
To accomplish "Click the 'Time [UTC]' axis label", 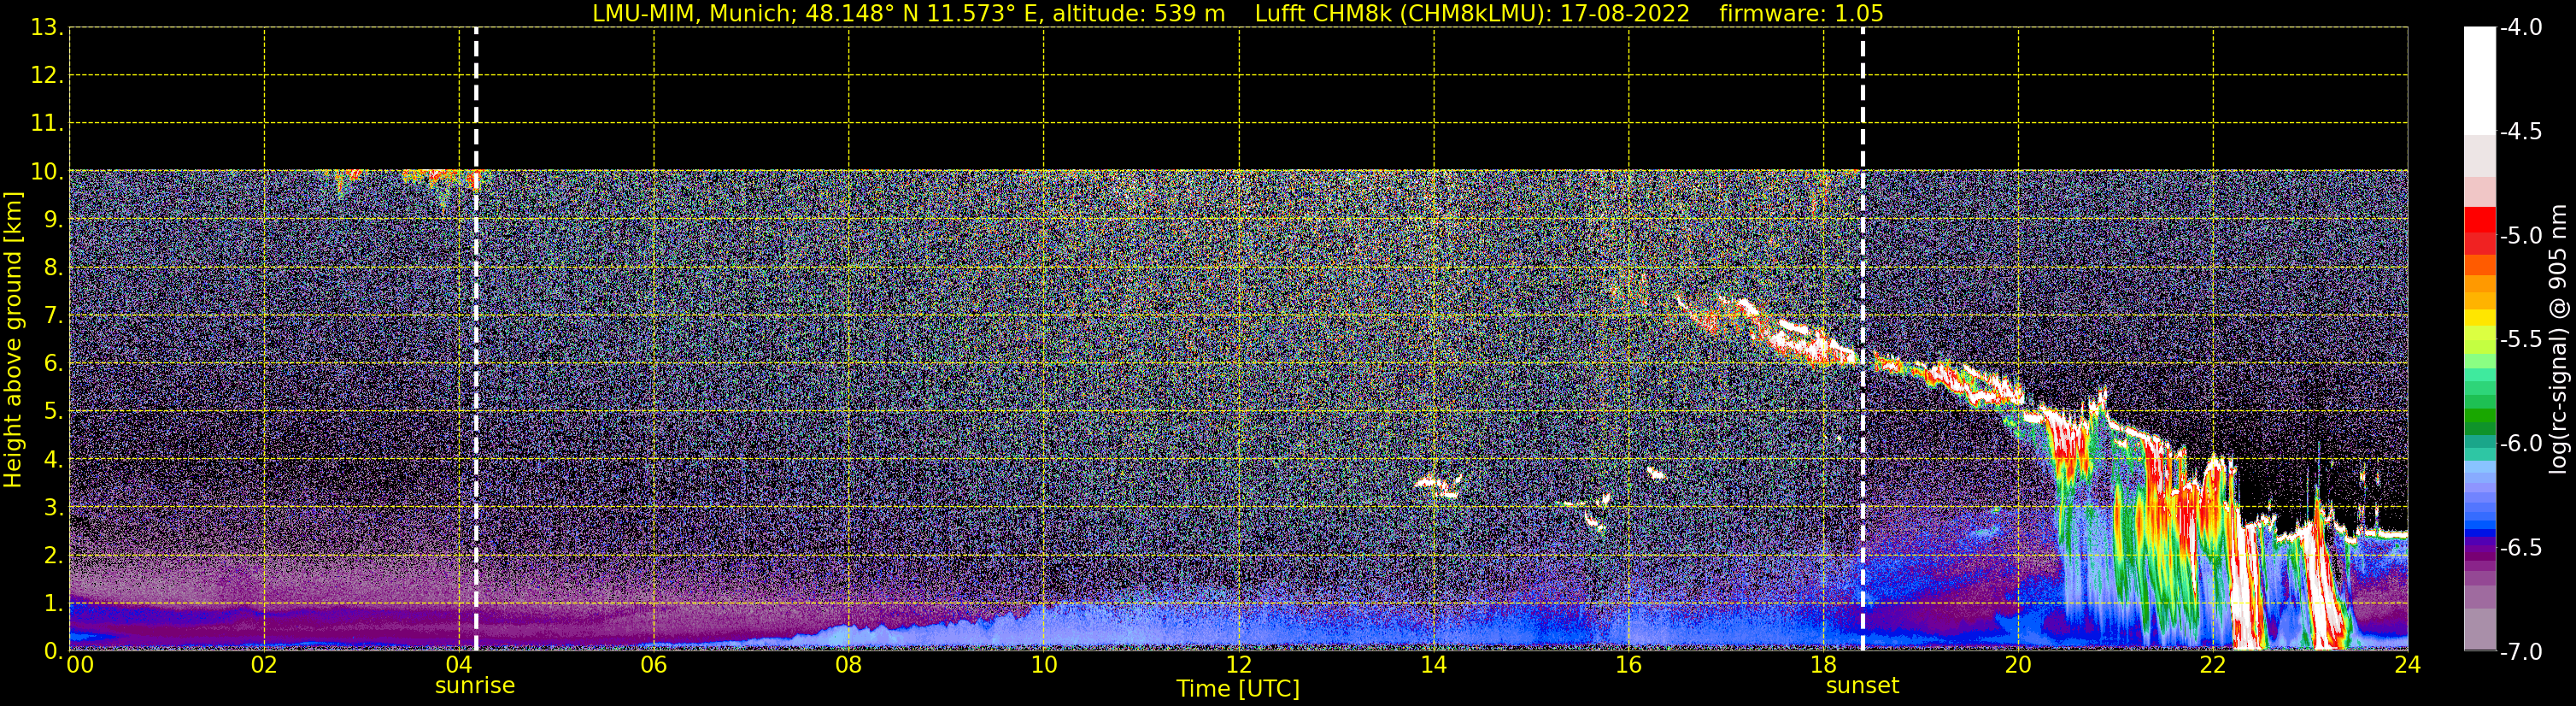I will pyautogui.click(x=1238, y=689).
